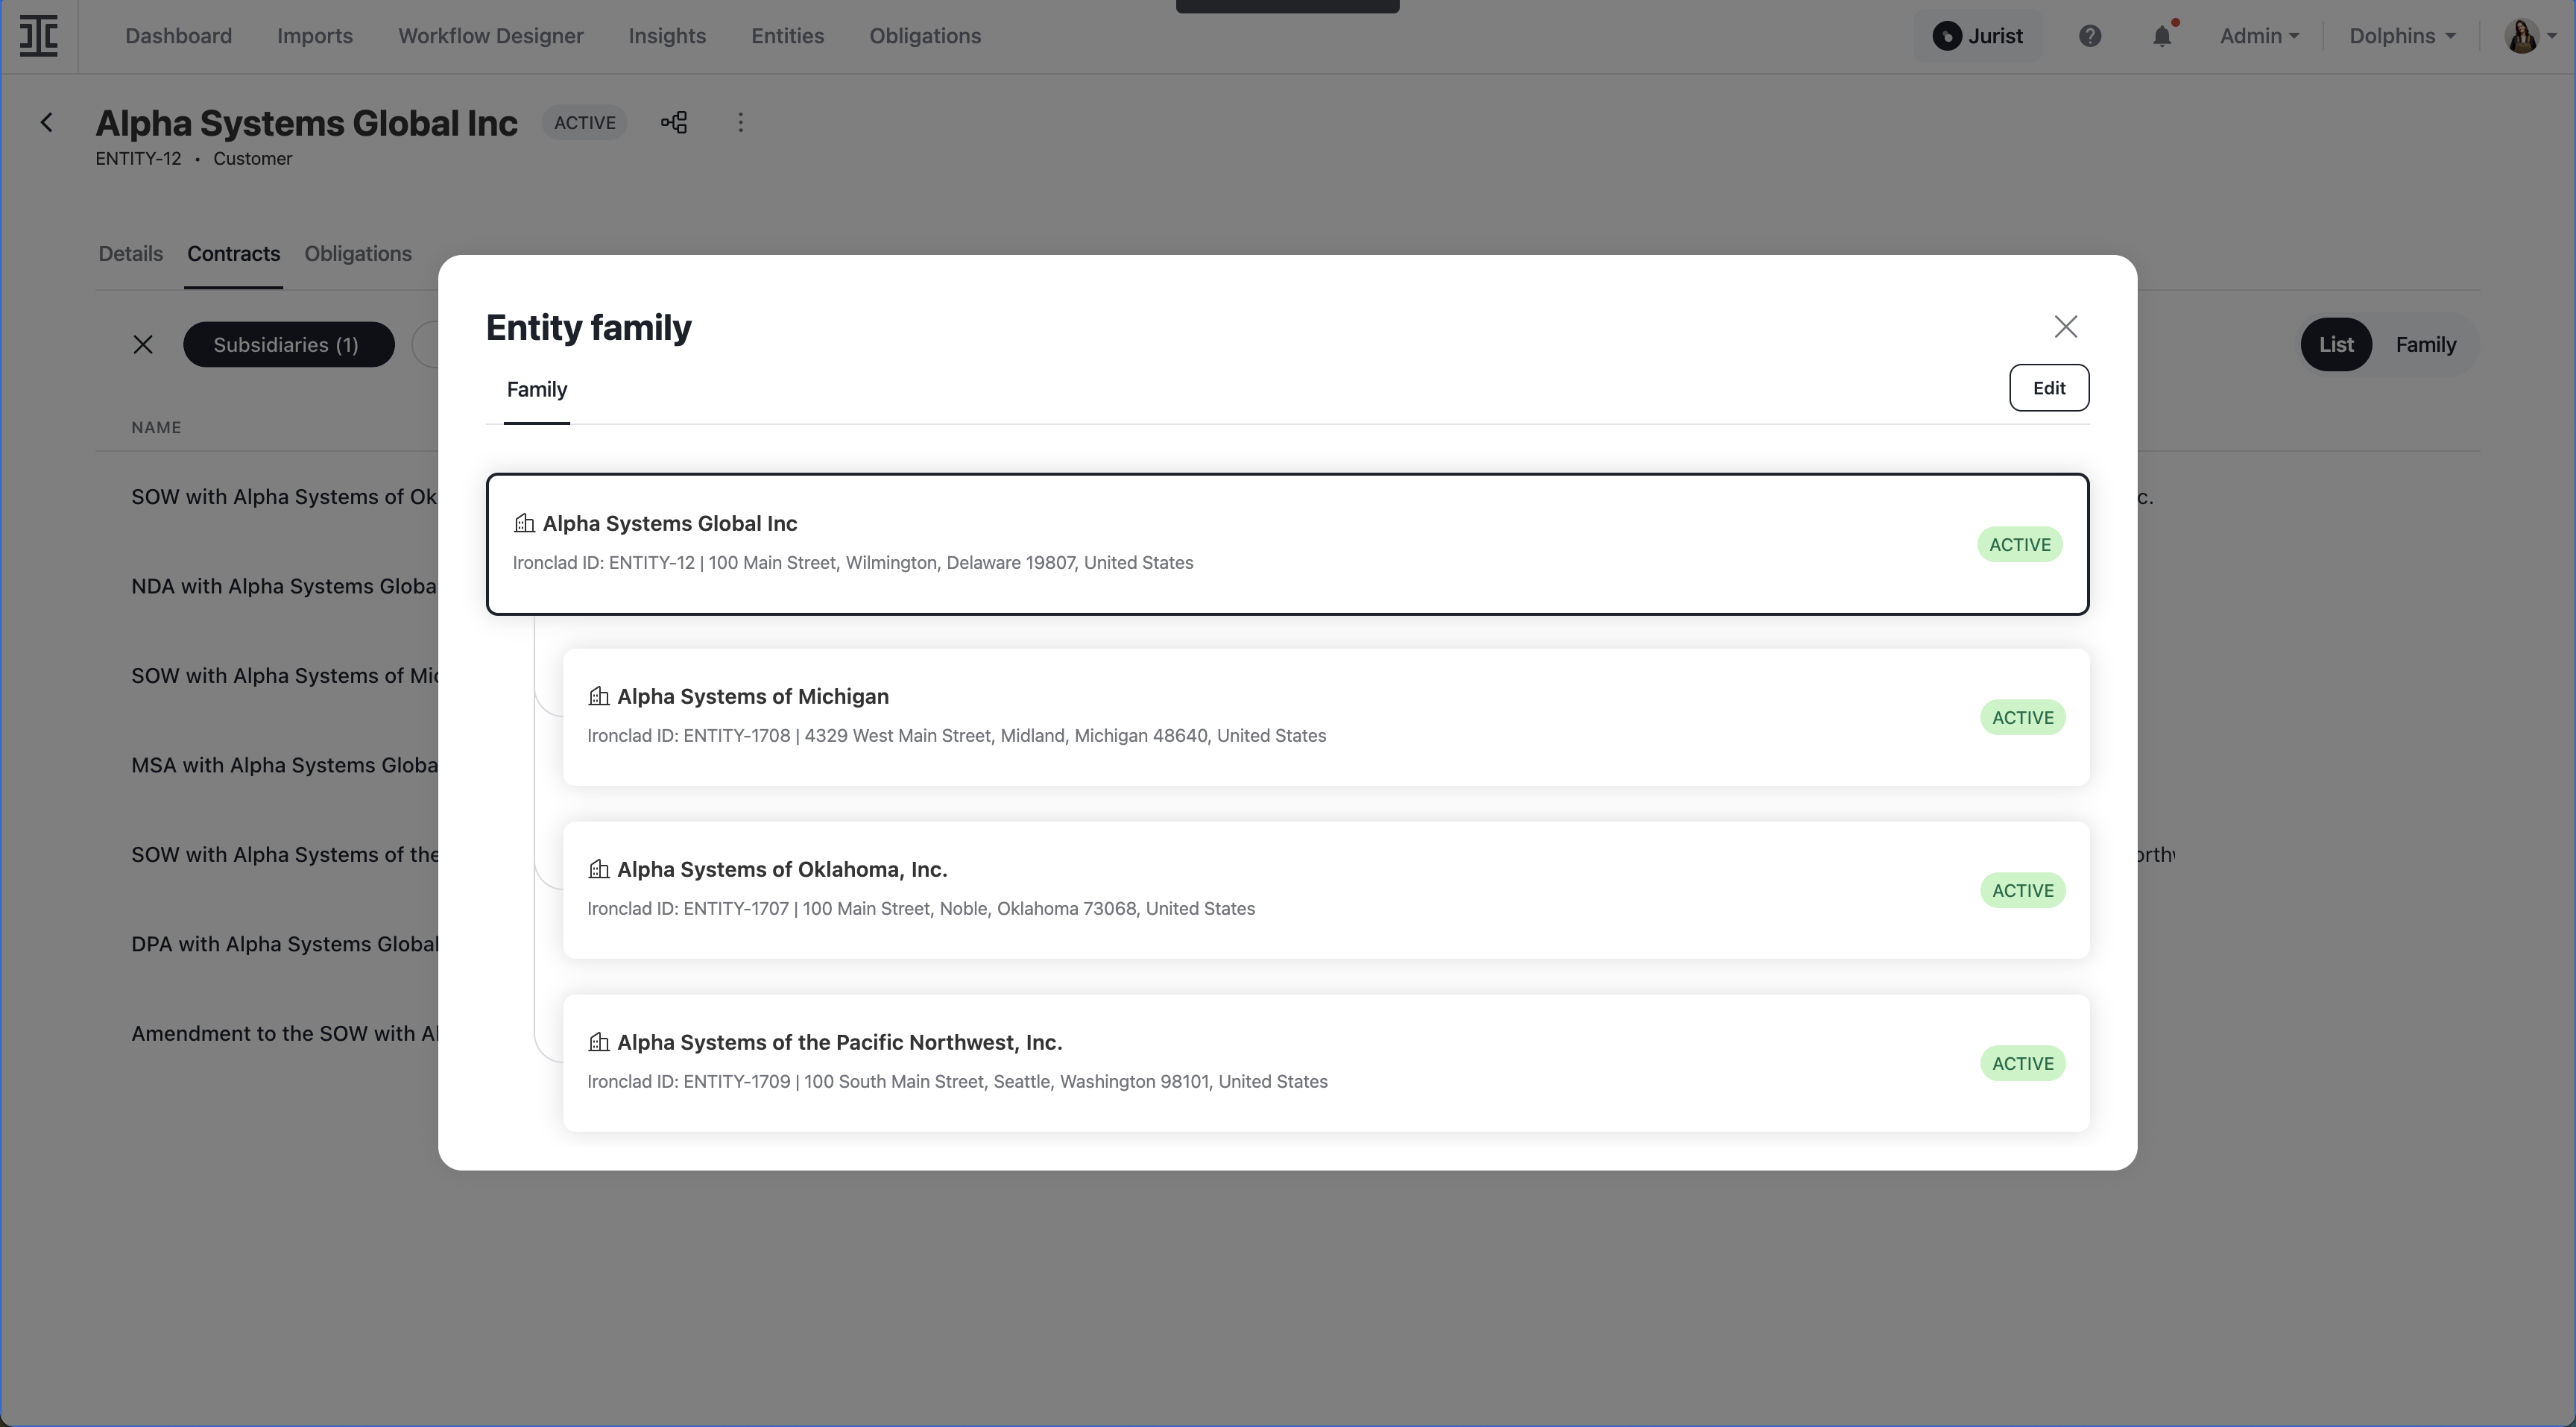This screenshot has height=1427, width=2576.
Task: Click Ironclad ID: ENTITY-1707 address line
Action: click(x=920, y=908)
